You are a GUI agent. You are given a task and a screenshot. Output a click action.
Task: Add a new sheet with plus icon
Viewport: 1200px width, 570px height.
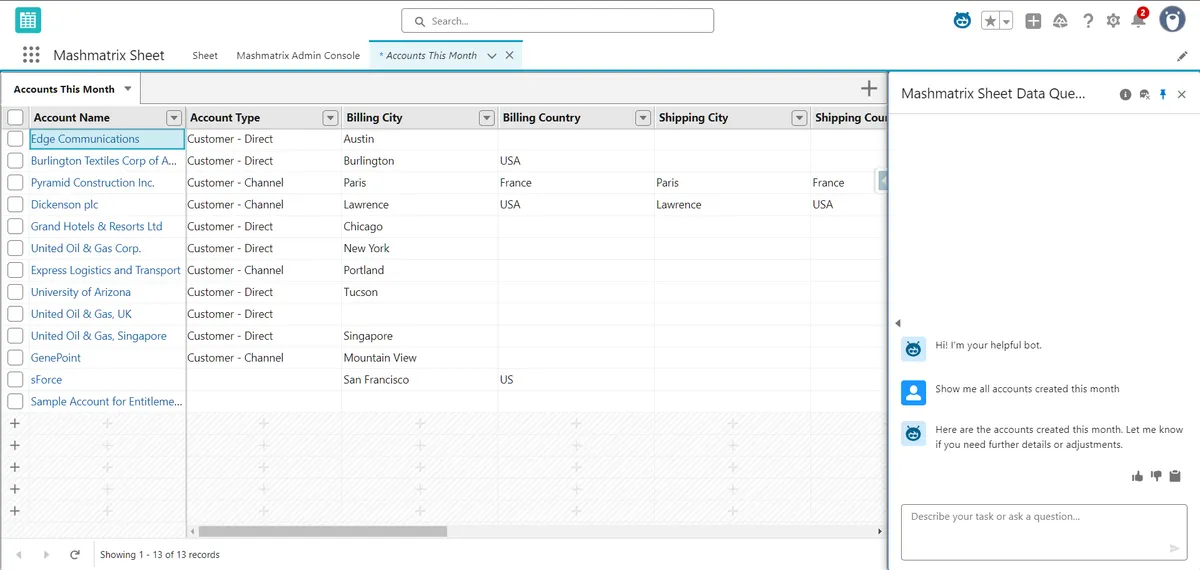[869, 89]
